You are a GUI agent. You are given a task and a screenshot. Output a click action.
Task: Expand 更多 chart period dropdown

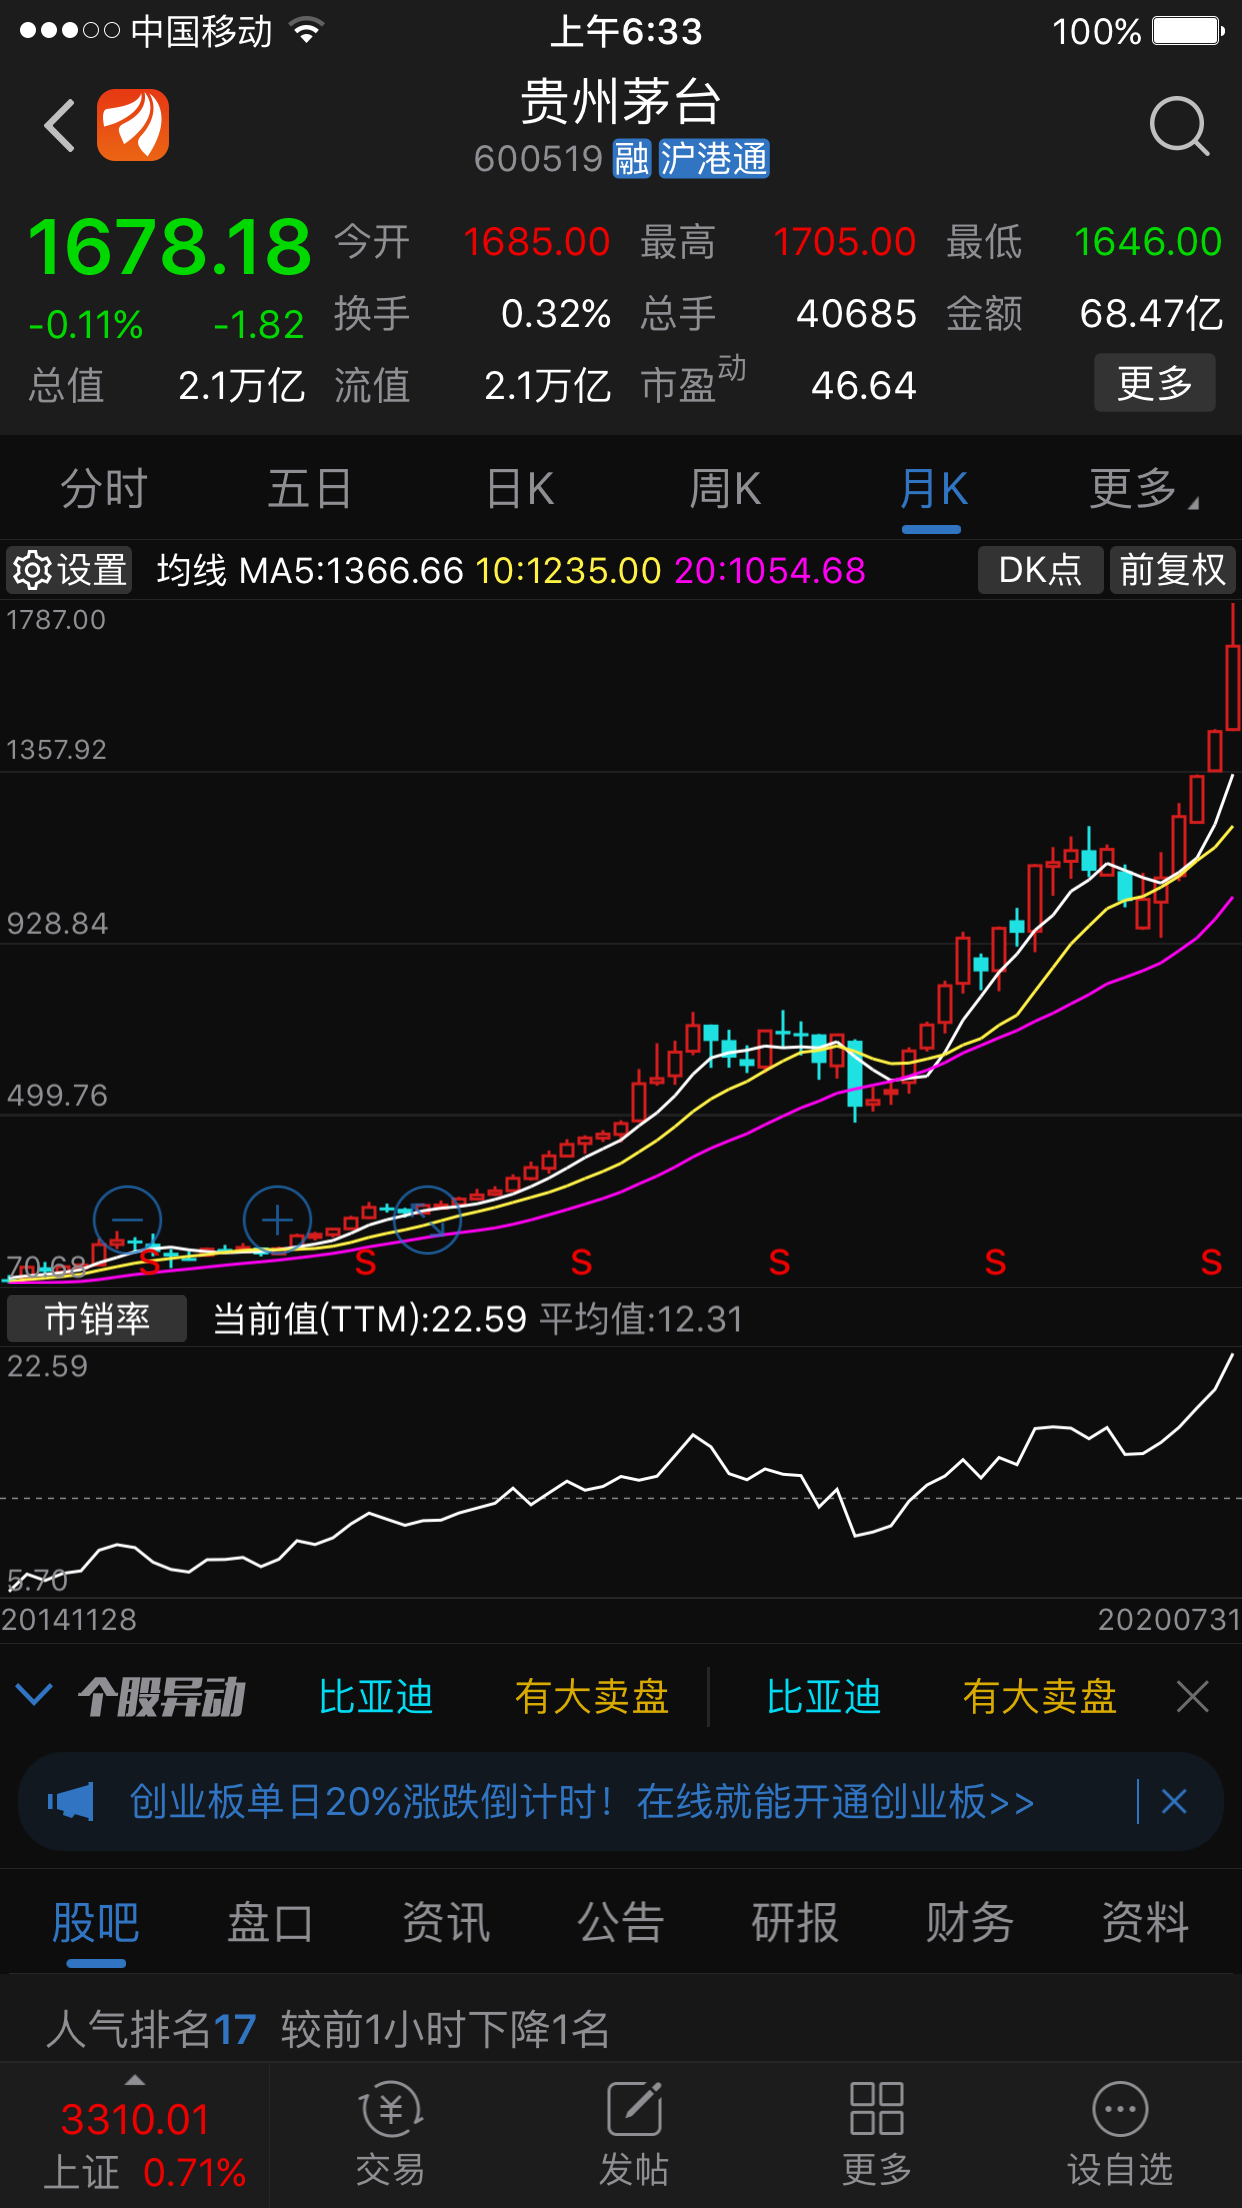coord(1143,489)
